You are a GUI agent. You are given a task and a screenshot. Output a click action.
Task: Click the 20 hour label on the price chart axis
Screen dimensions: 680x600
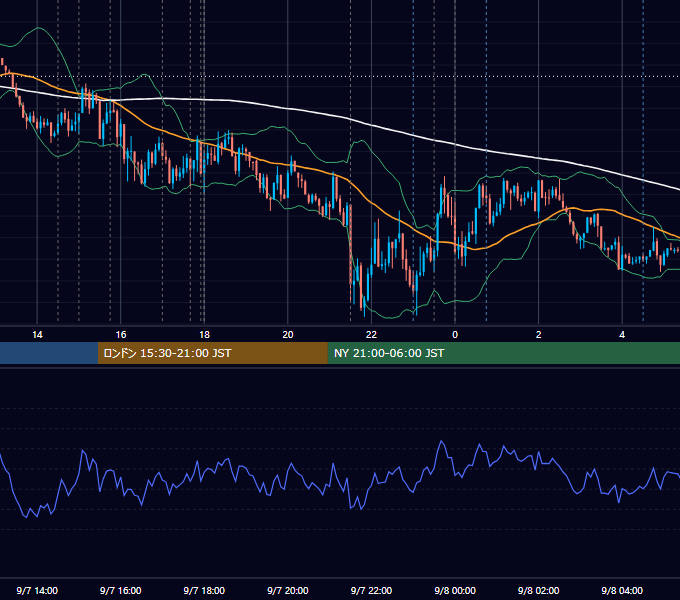(288, 335)
